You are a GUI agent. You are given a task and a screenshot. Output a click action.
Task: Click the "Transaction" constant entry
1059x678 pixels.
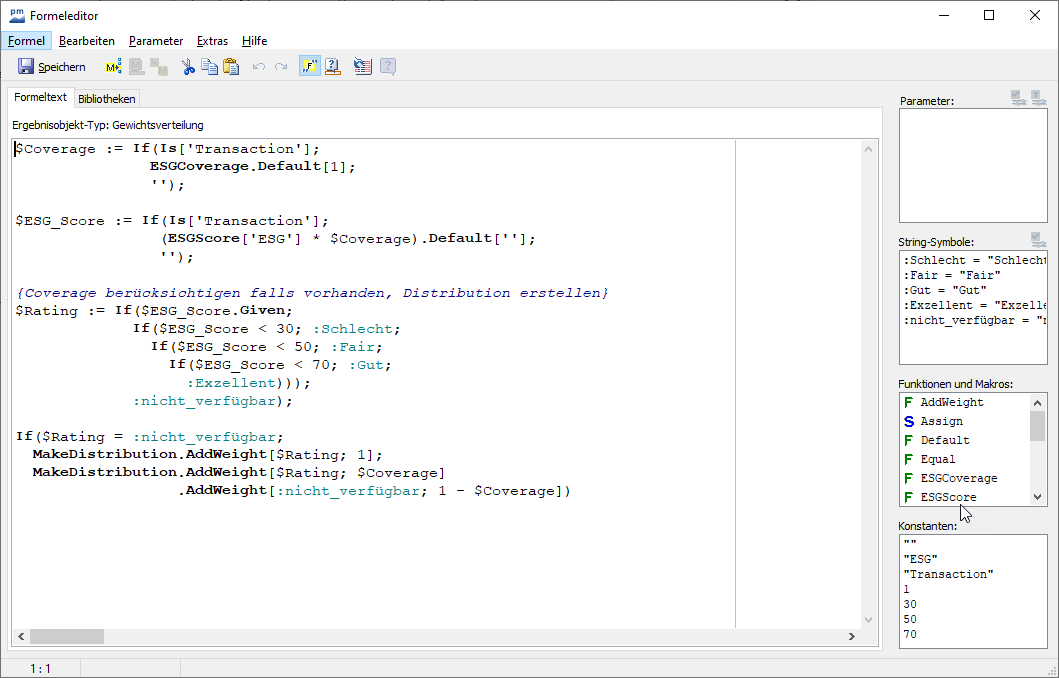[x=948, y=574]
